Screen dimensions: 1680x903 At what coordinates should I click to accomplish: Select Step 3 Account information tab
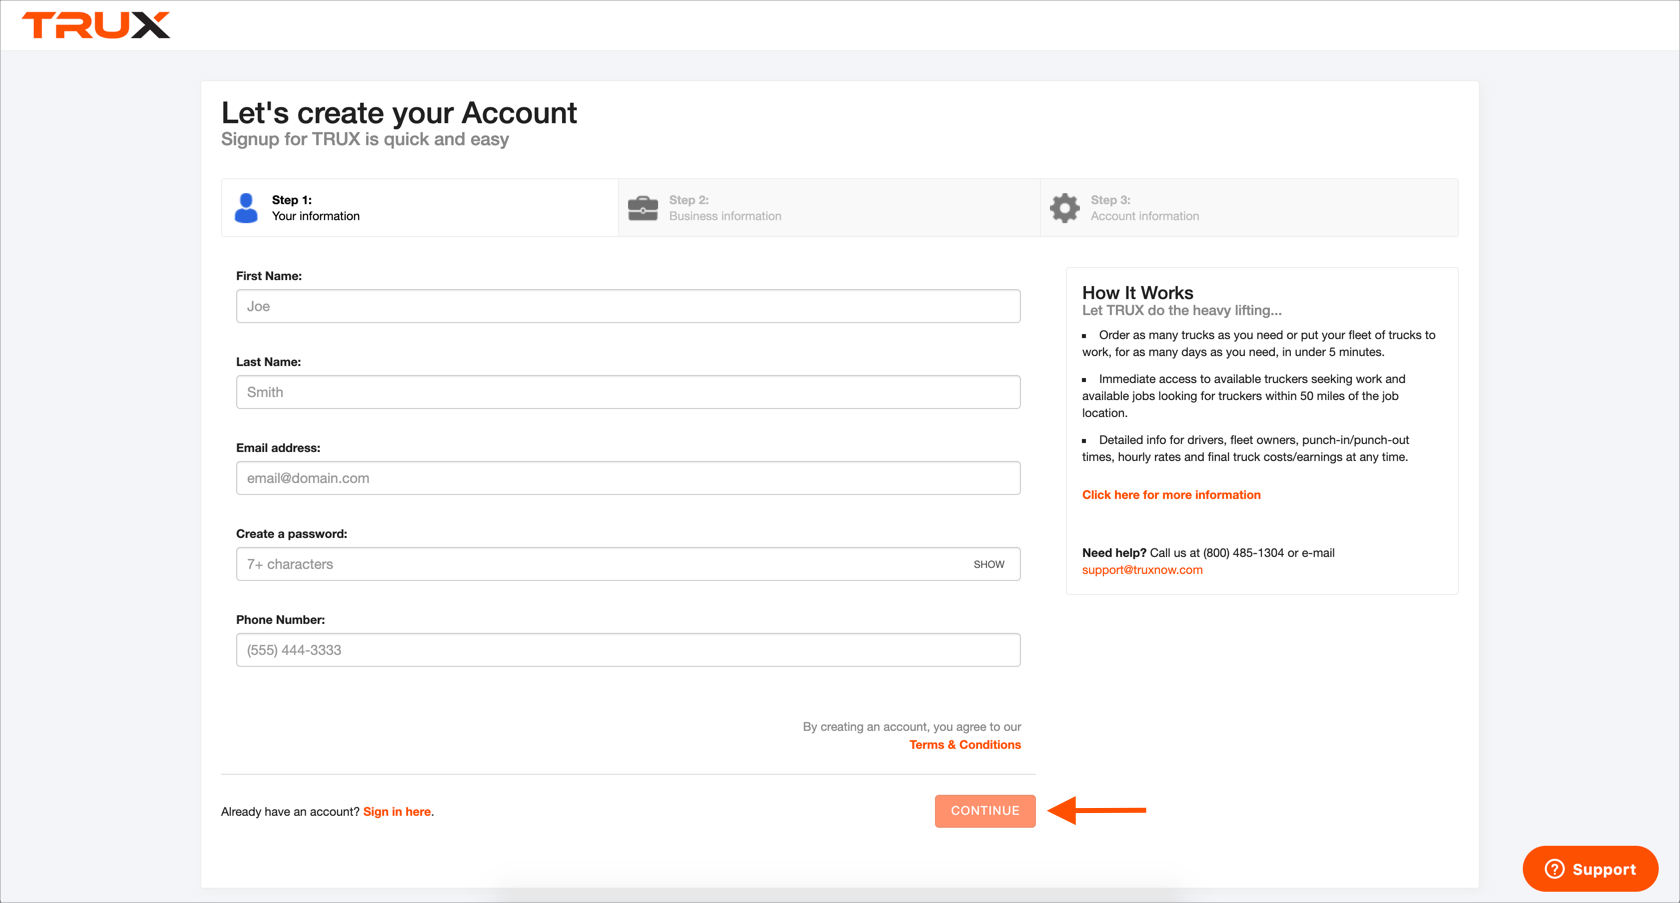point(1249,208)
